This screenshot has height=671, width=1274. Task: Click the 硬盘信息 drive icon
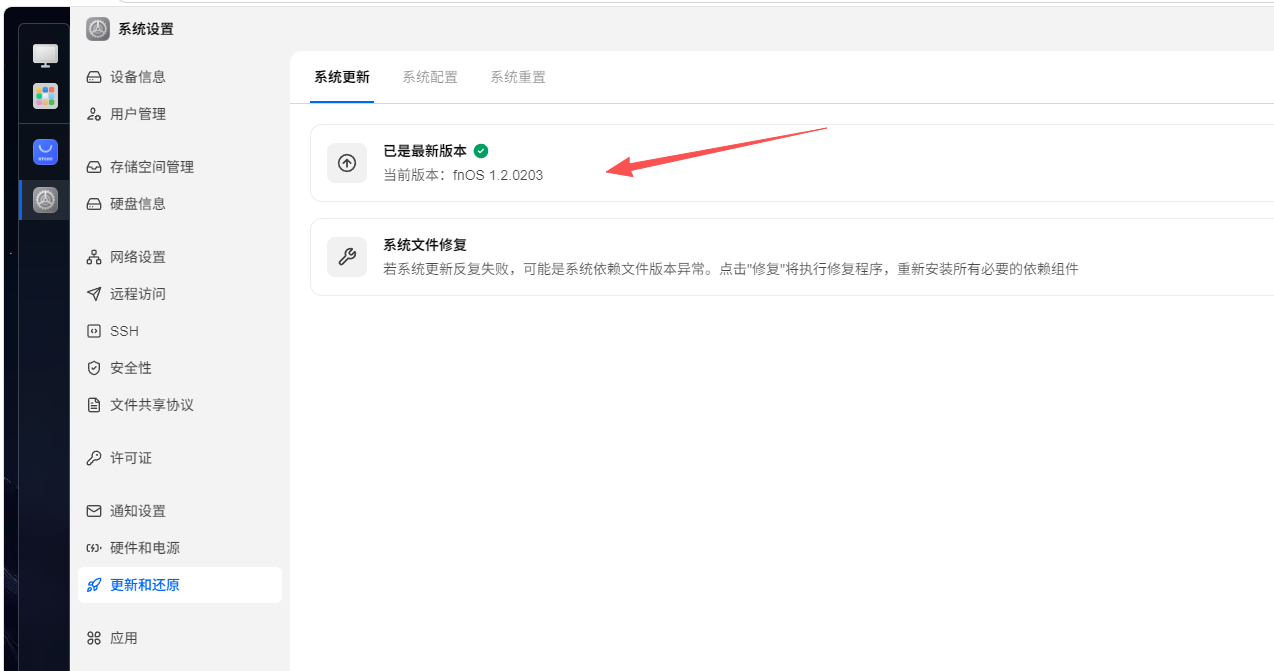click(94, 204)
